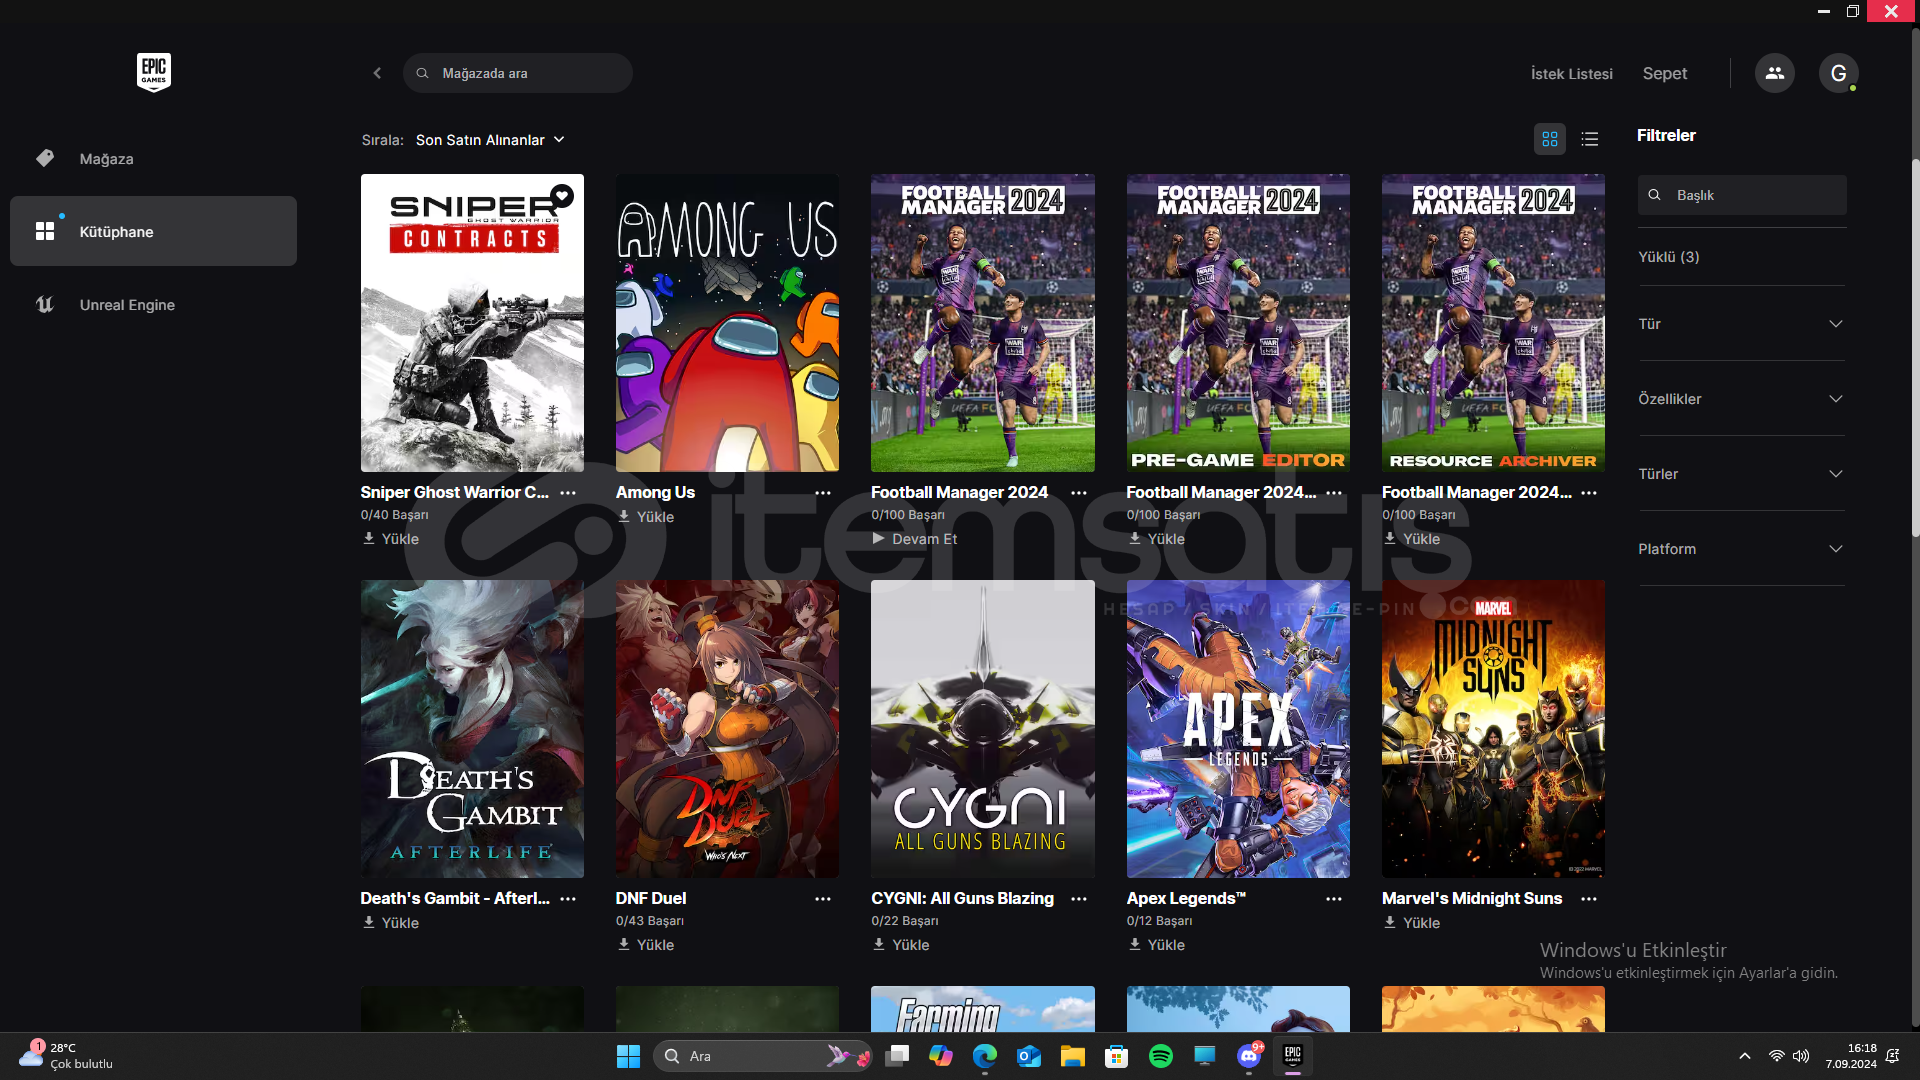Open the Apex Legends cover thumbnail
1920x1080 pixels.
[x=1238, y=729]
